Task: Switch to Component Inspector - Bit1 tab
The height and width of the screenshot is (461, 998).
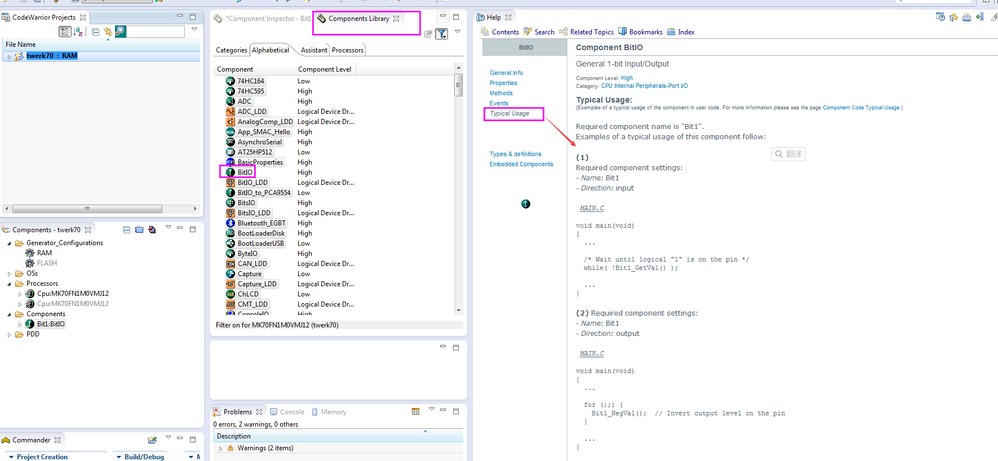Action: tap(262, 18)
